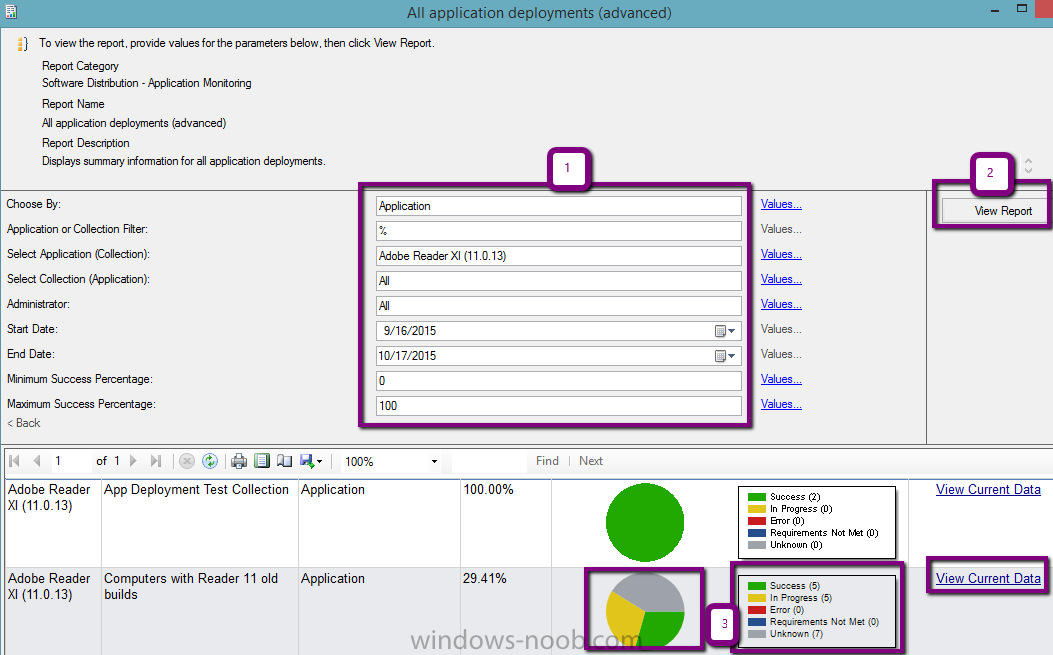The width and height of the screenshot is (1053, 655).
Task: Click the all-green 100% success pie chart
Action: [x=645, y=522]
